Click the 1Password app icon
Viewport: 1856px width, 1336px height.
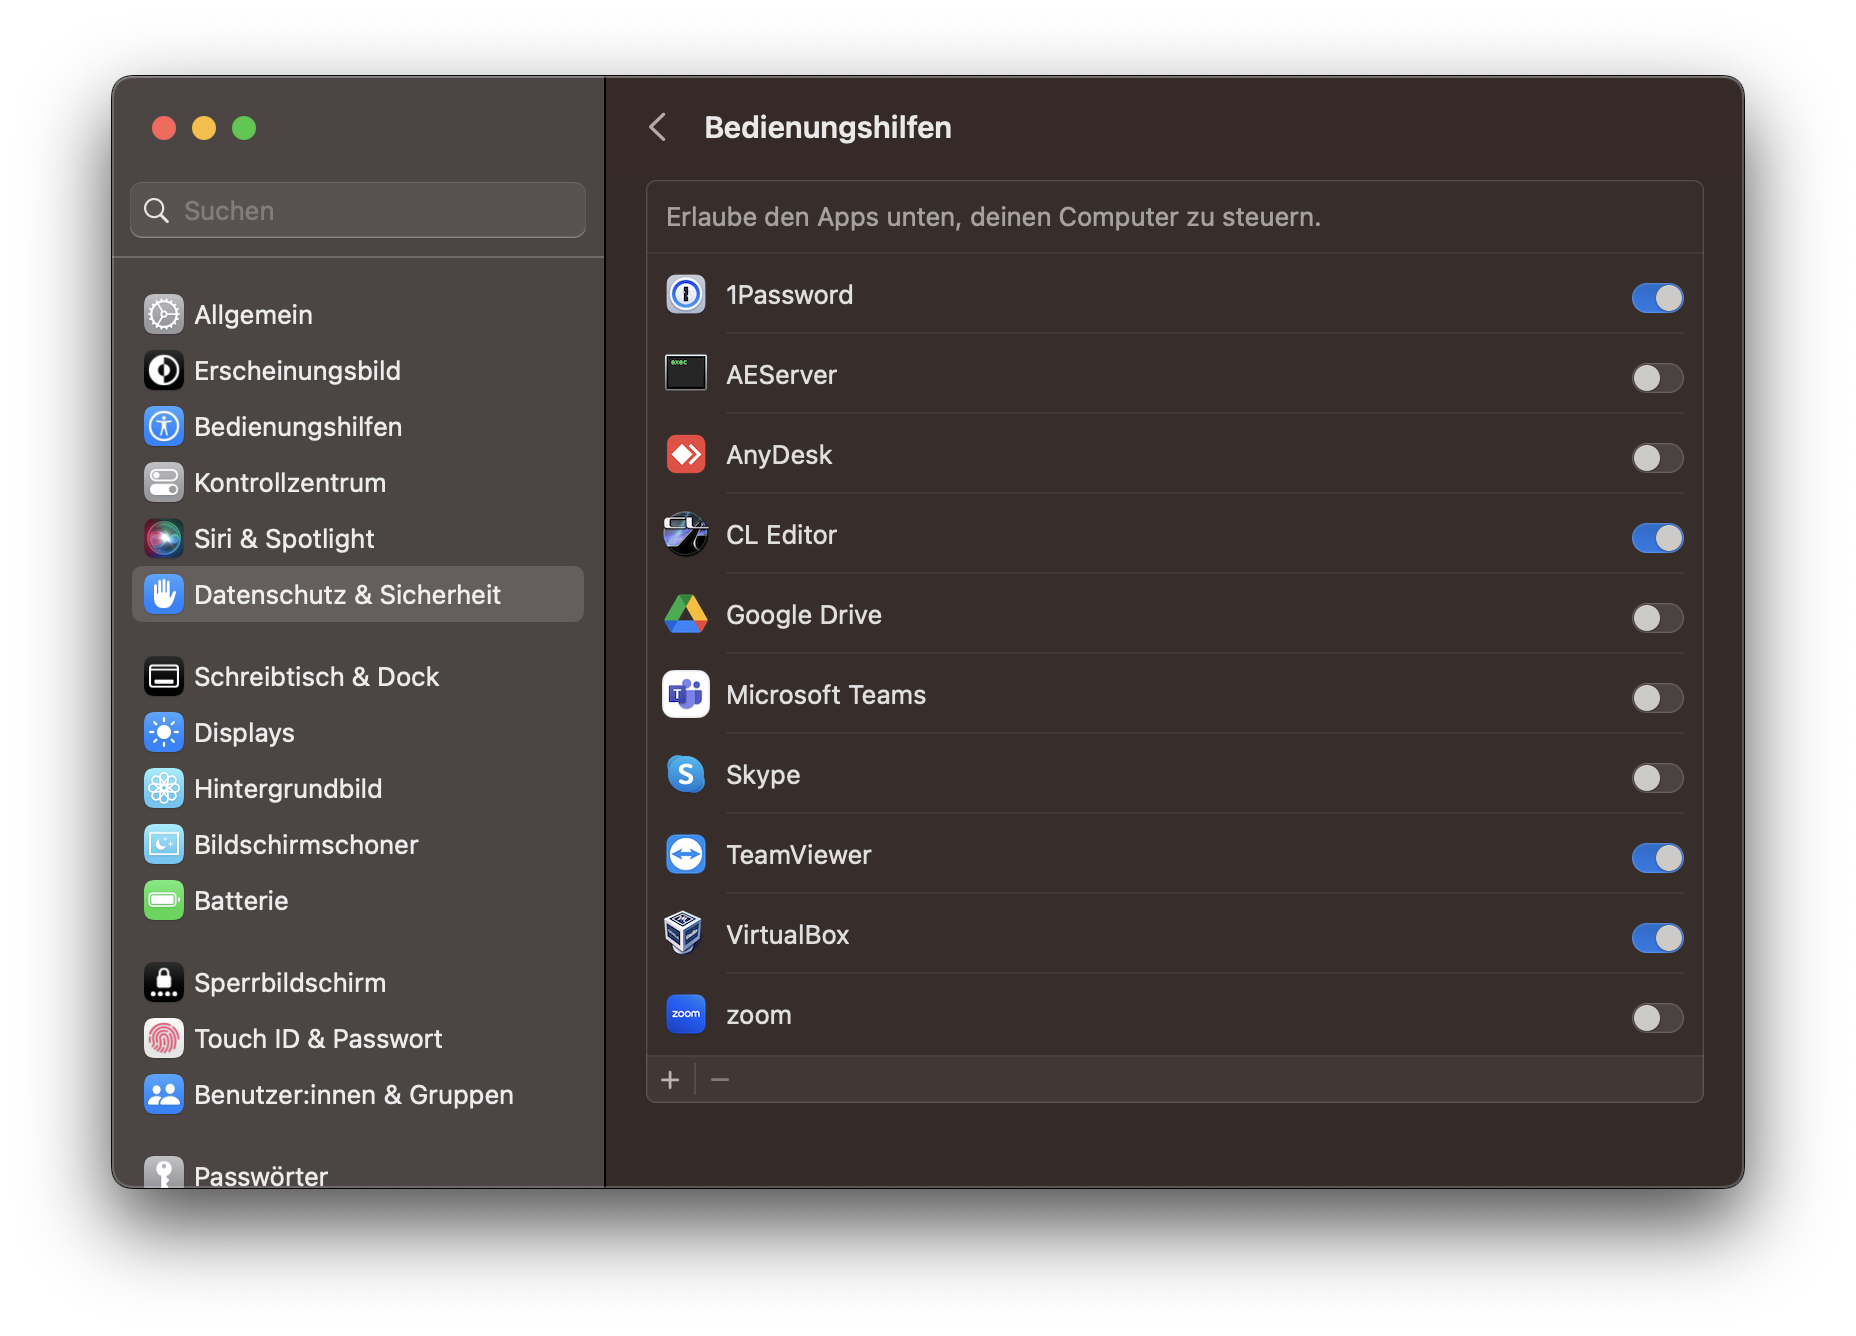click(x=686, y=294)
